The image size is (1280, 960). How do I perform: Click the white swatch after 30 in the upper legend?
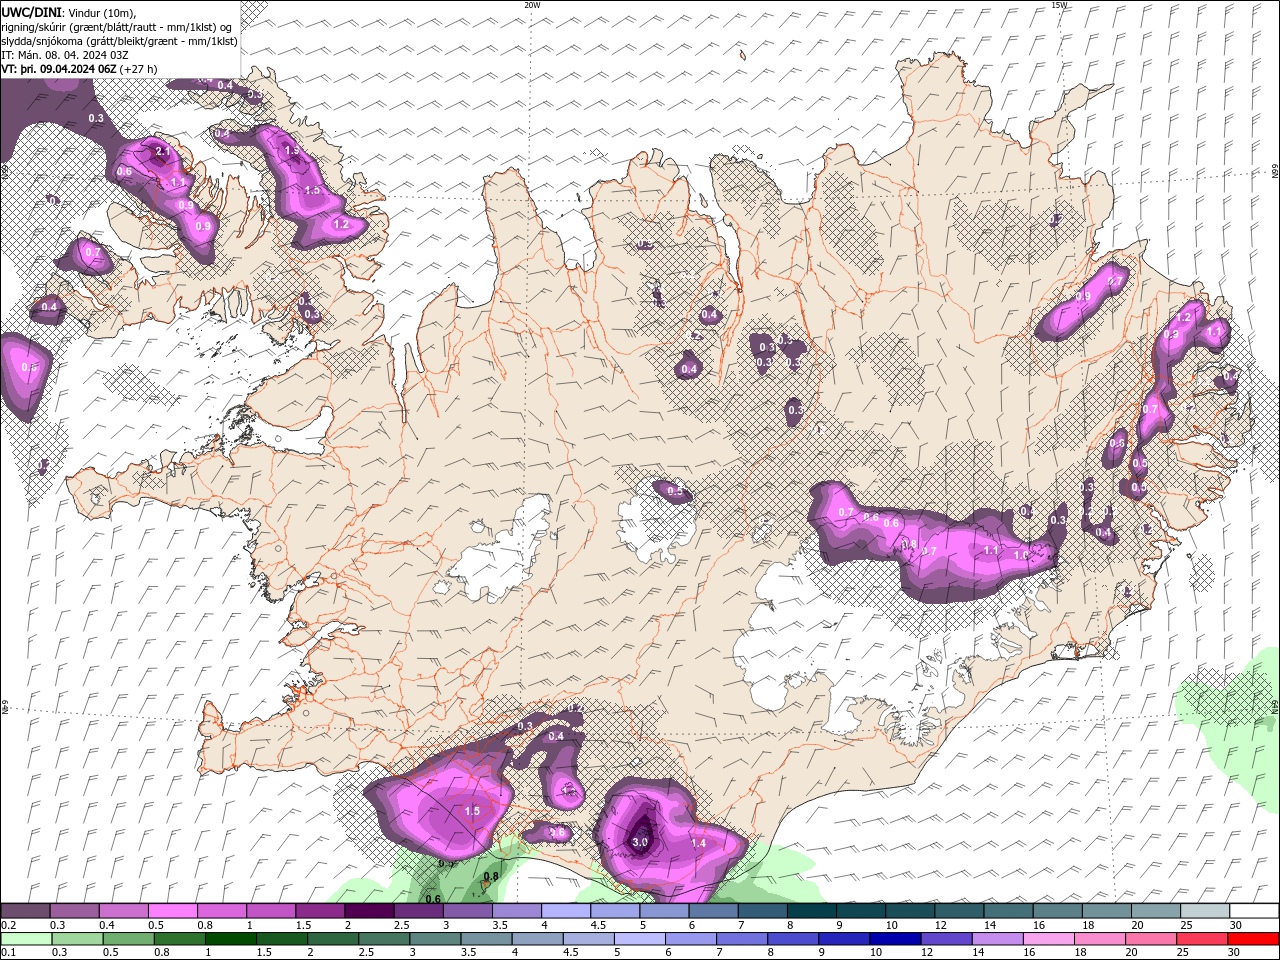[x=1253, y=911]
